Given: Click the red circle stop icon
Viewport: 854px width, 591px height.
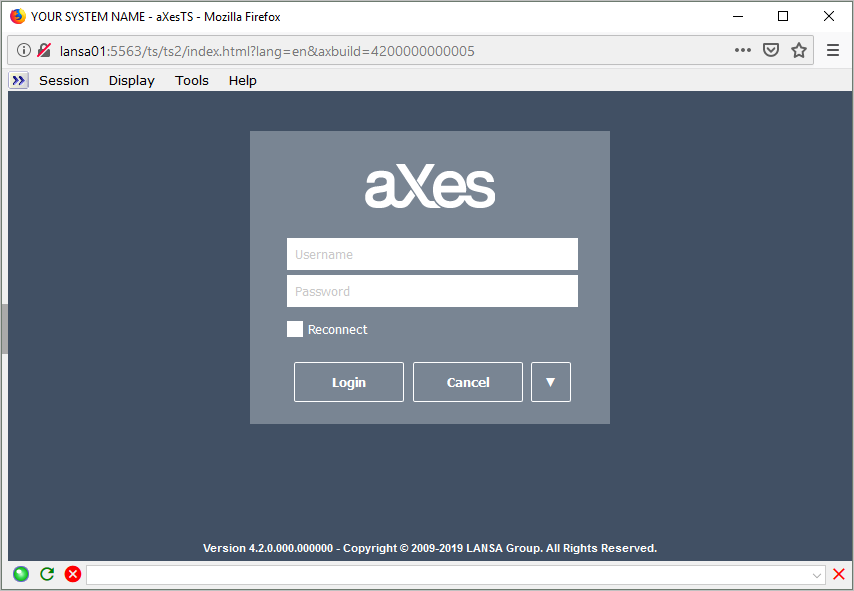Looking at the screenshot, I should pyautogui.click(x=73, y=574).
